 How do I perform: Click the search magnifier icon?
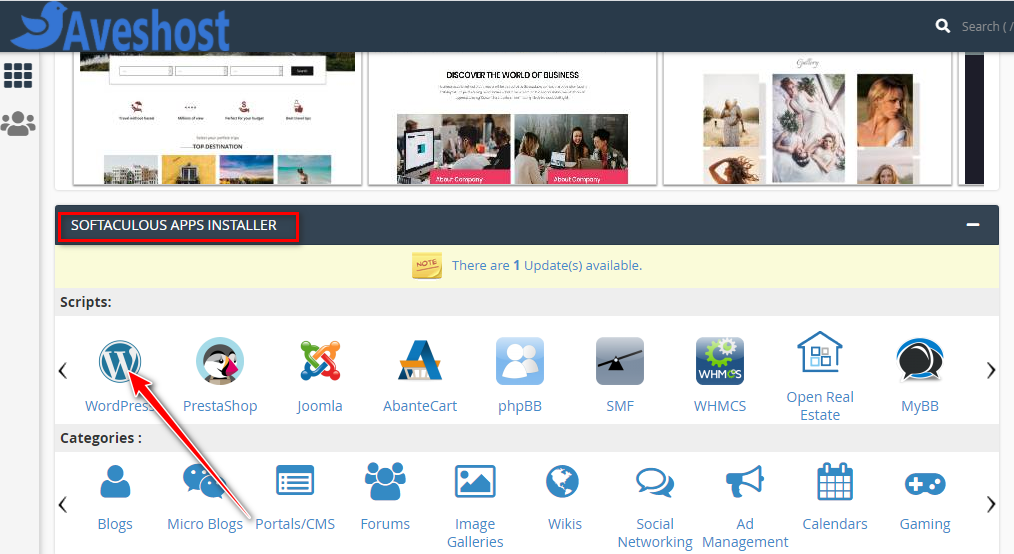943,26
